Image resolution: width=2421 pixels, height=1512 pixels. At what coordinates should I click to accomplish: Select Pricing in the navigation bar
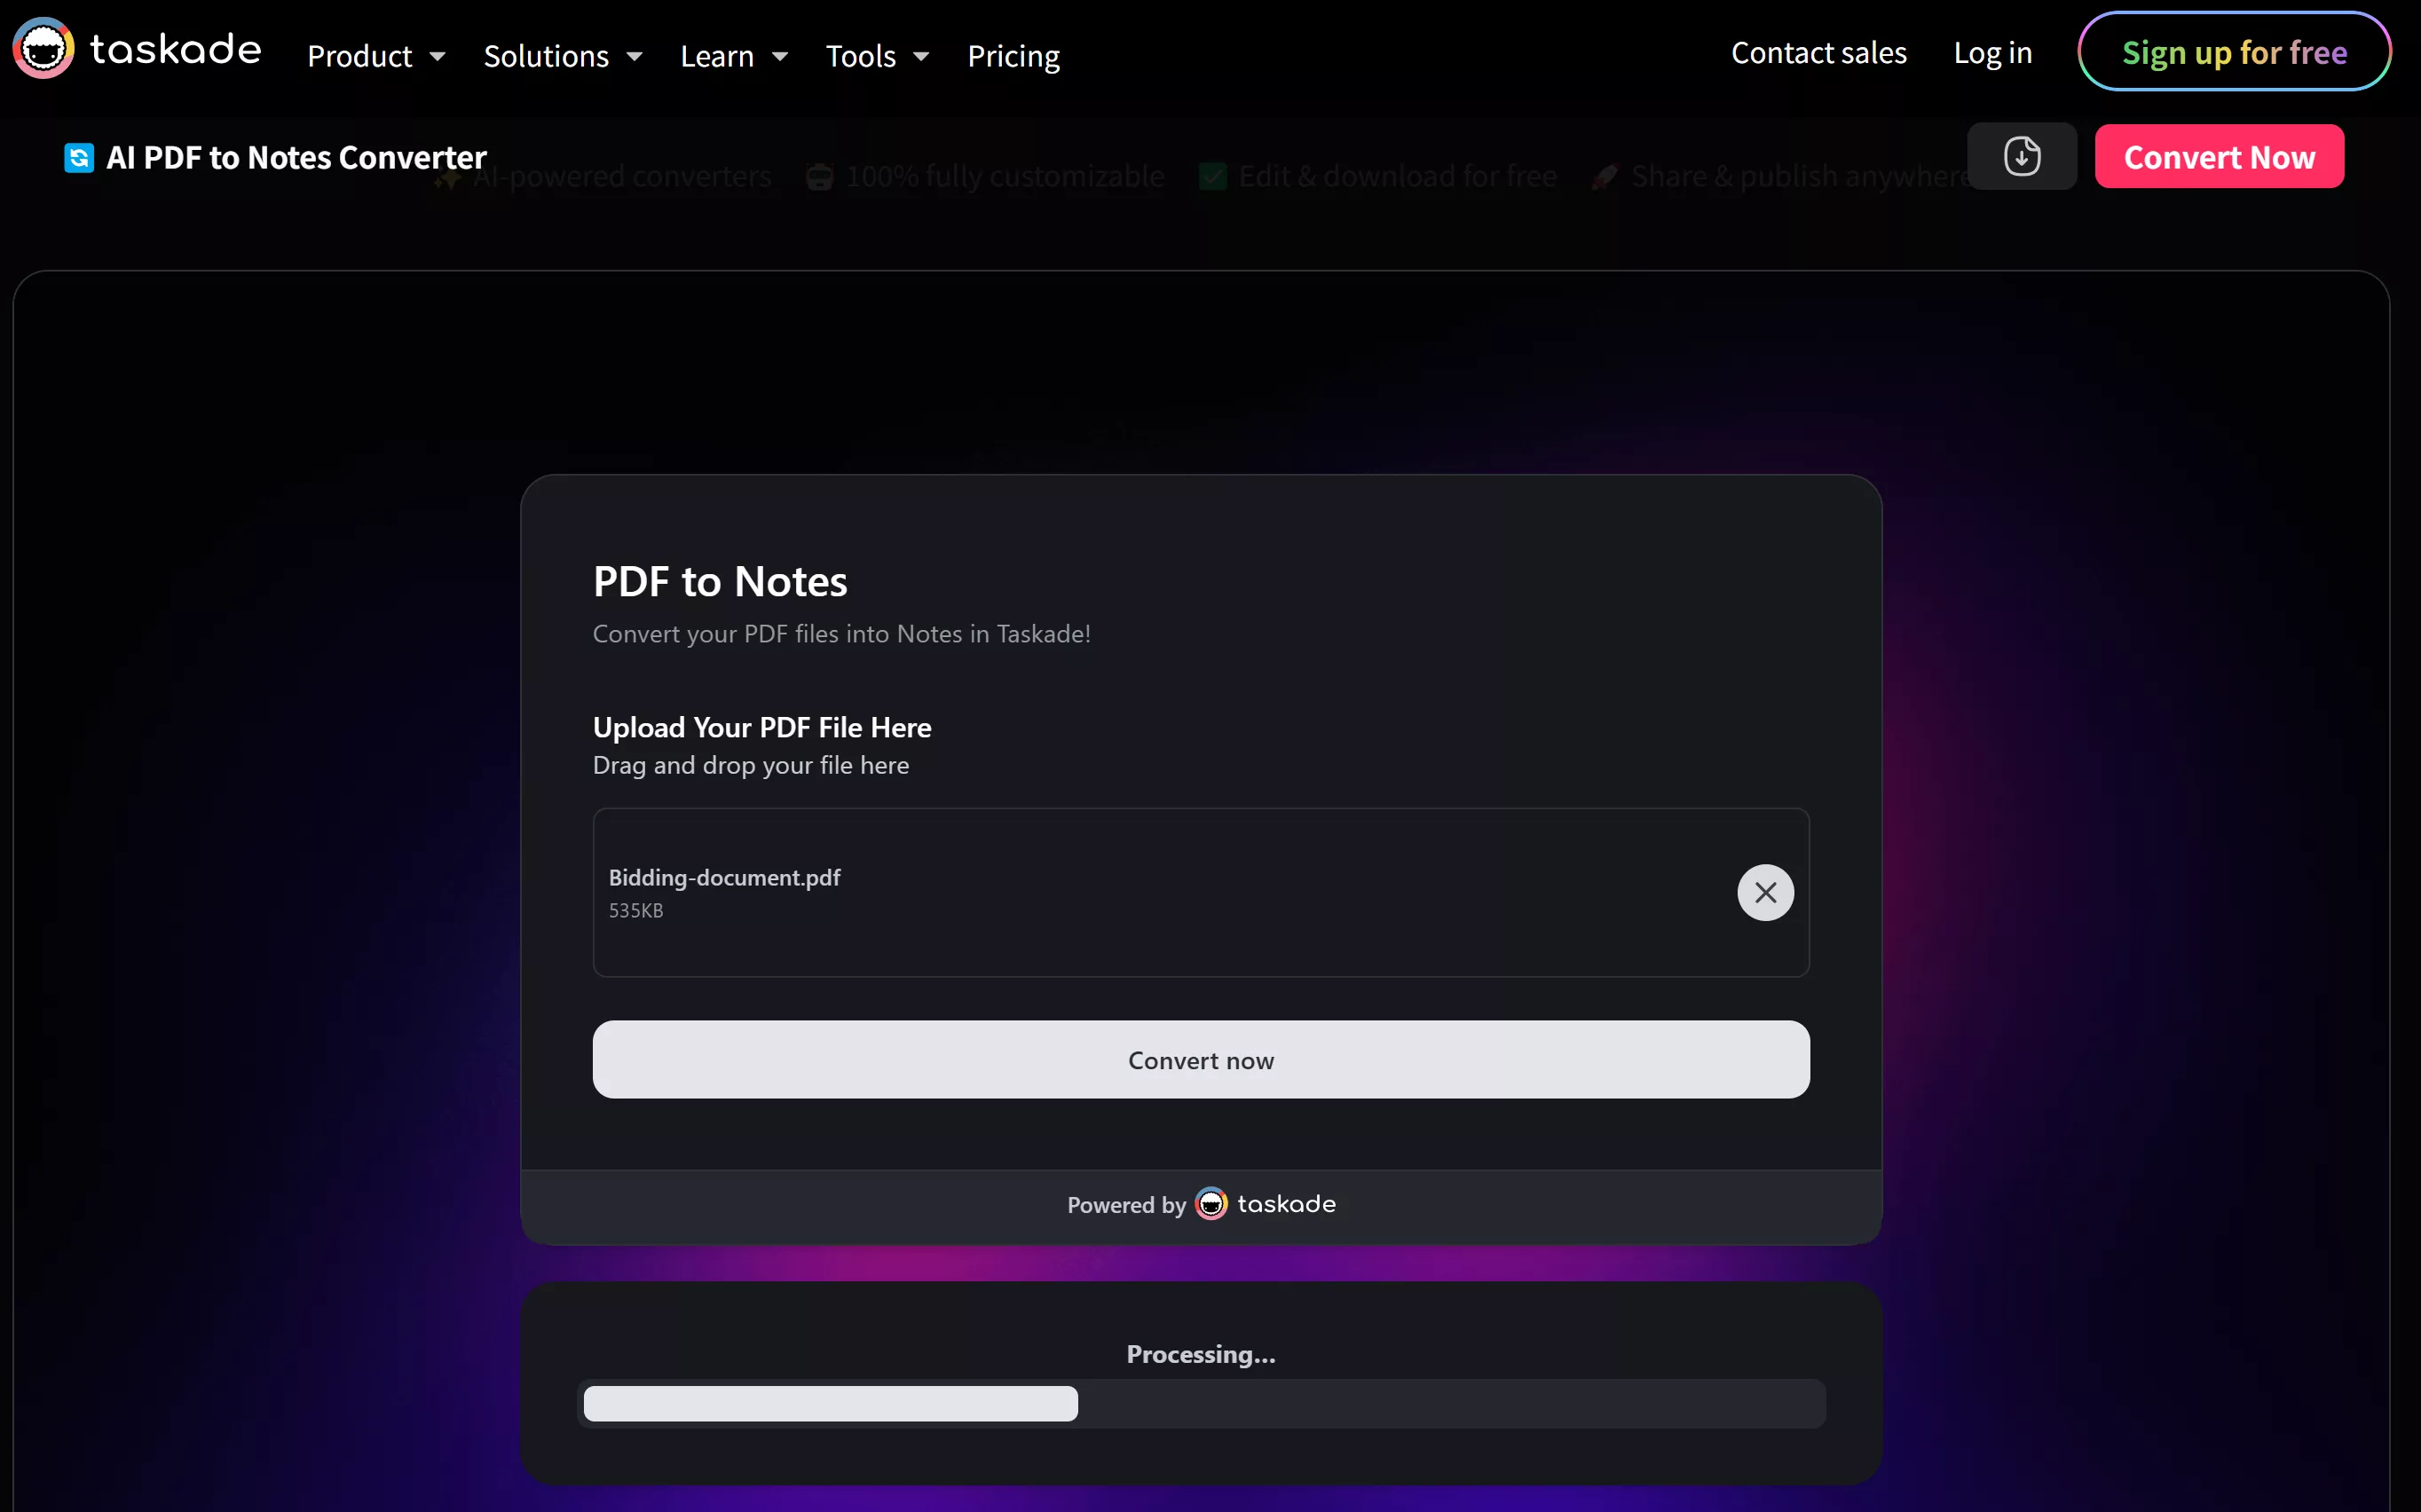(1012, 56)
